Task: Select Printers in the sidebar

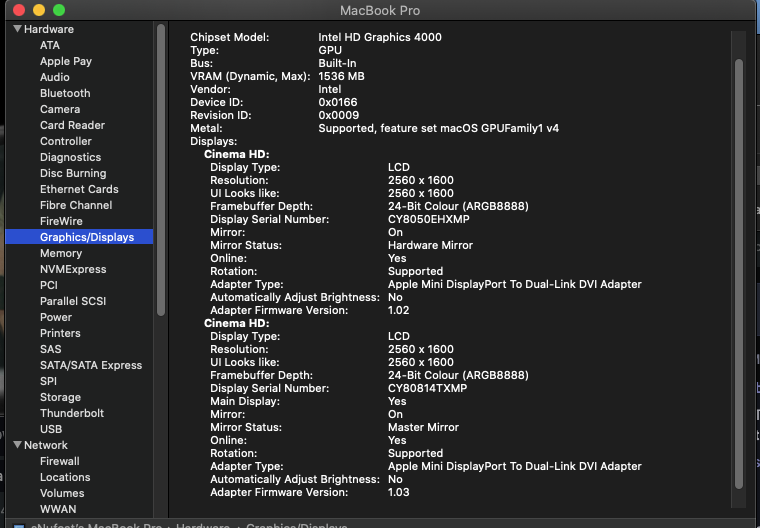Action: [60, 333]
